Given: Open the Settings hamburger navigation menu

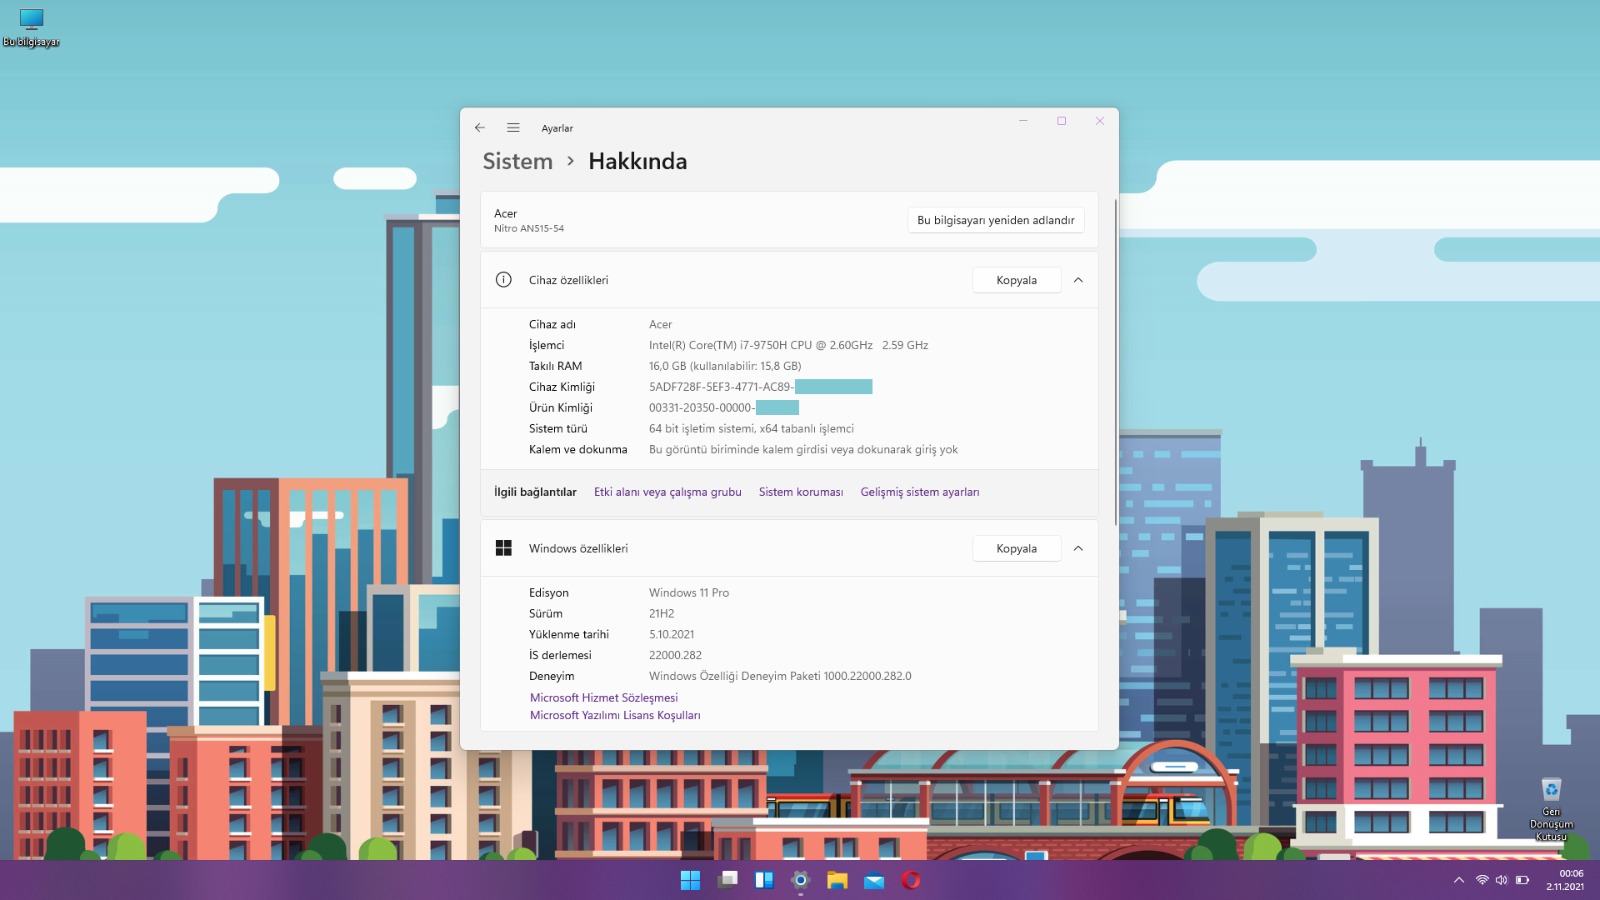Looking at the screenshot, I should 513,128.
